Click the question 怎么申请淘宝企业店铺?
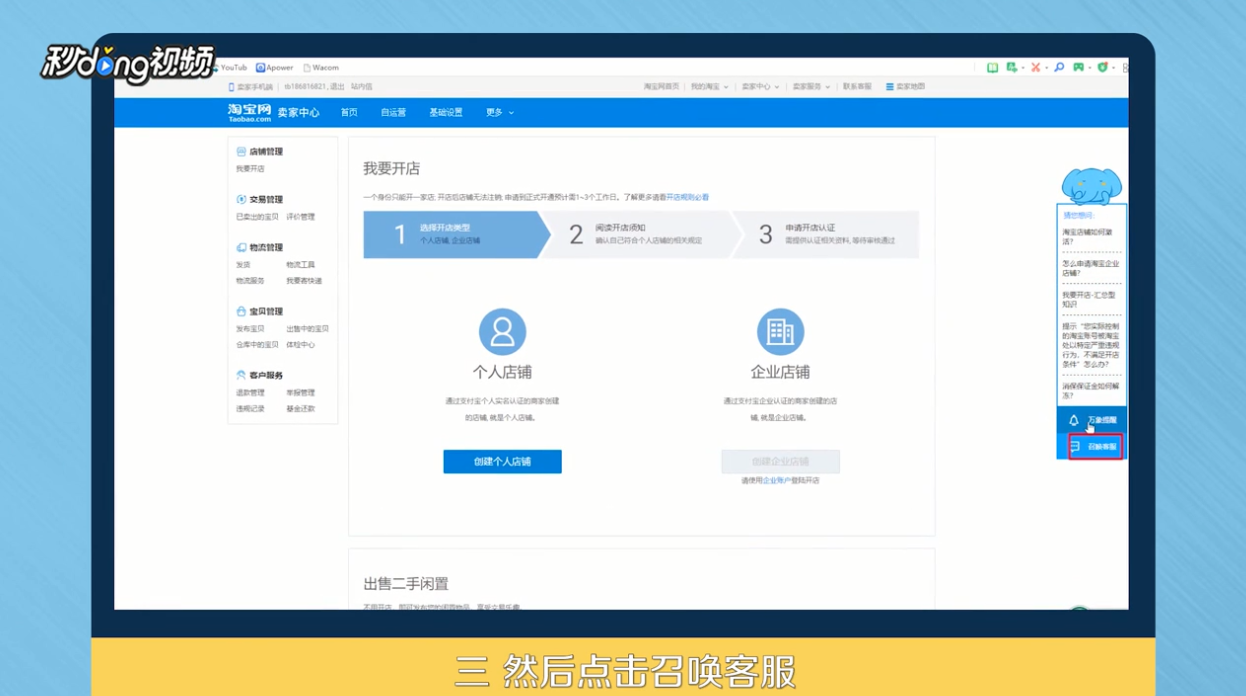Viewport: 1246px width, 696px height. 1090,268
